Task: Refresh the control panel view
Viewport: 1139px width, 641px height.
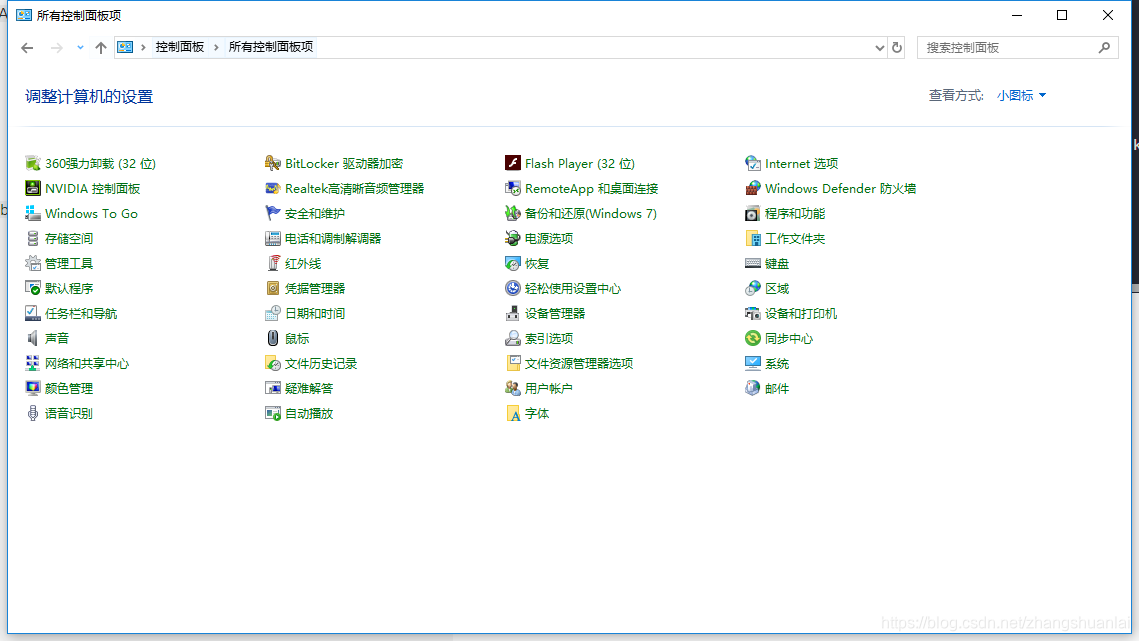Action: tap(896, 47)
